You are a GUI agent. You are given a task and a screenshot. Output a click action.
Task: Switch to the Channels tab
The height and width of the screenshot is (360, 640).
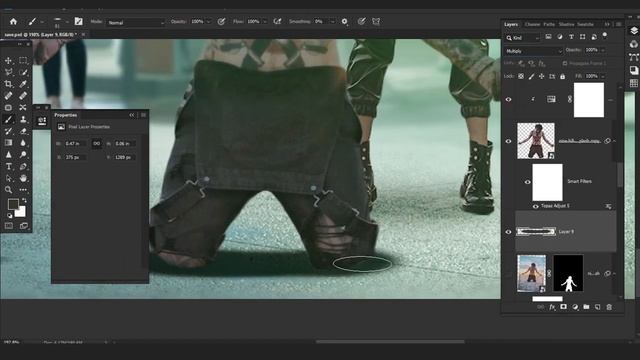pyautogui.click(x=532, y=24)
